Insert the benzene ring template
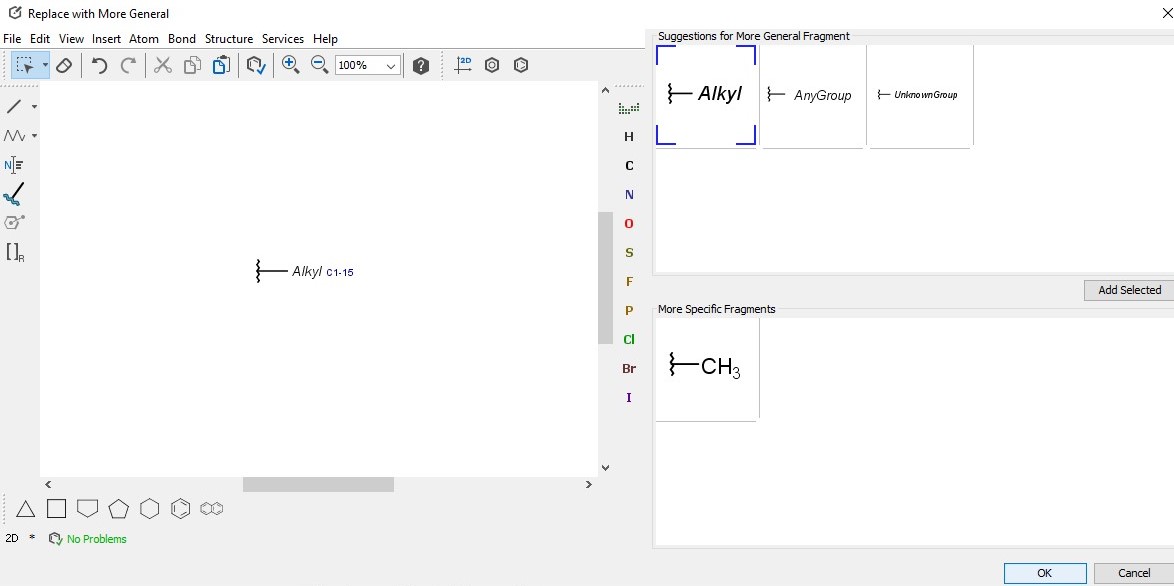 (180, 509)
